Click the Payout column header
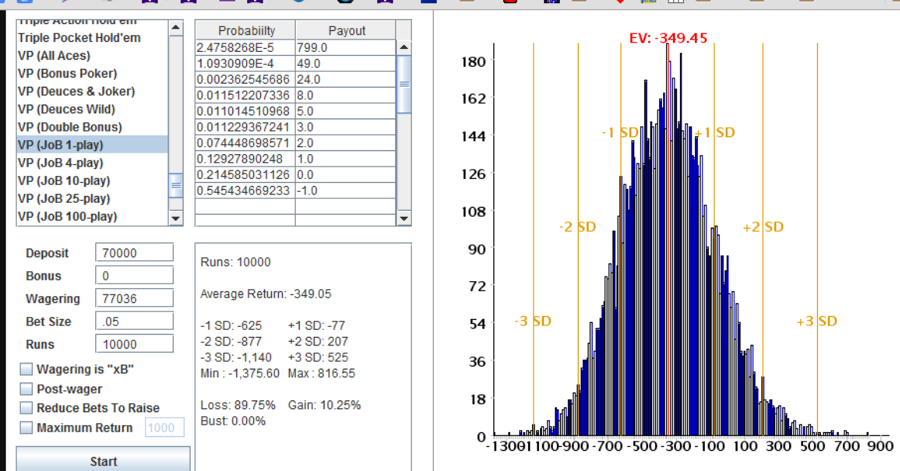The image size is (900, 471). point(346,30)
